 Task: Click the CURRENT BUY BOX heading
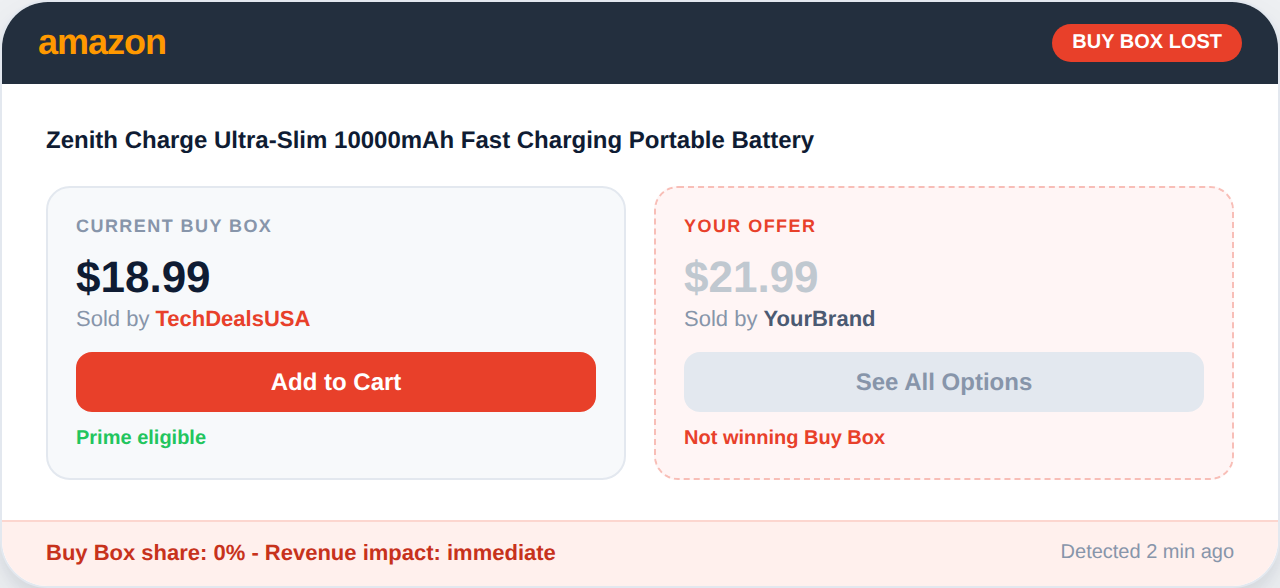tap(174, 226)
